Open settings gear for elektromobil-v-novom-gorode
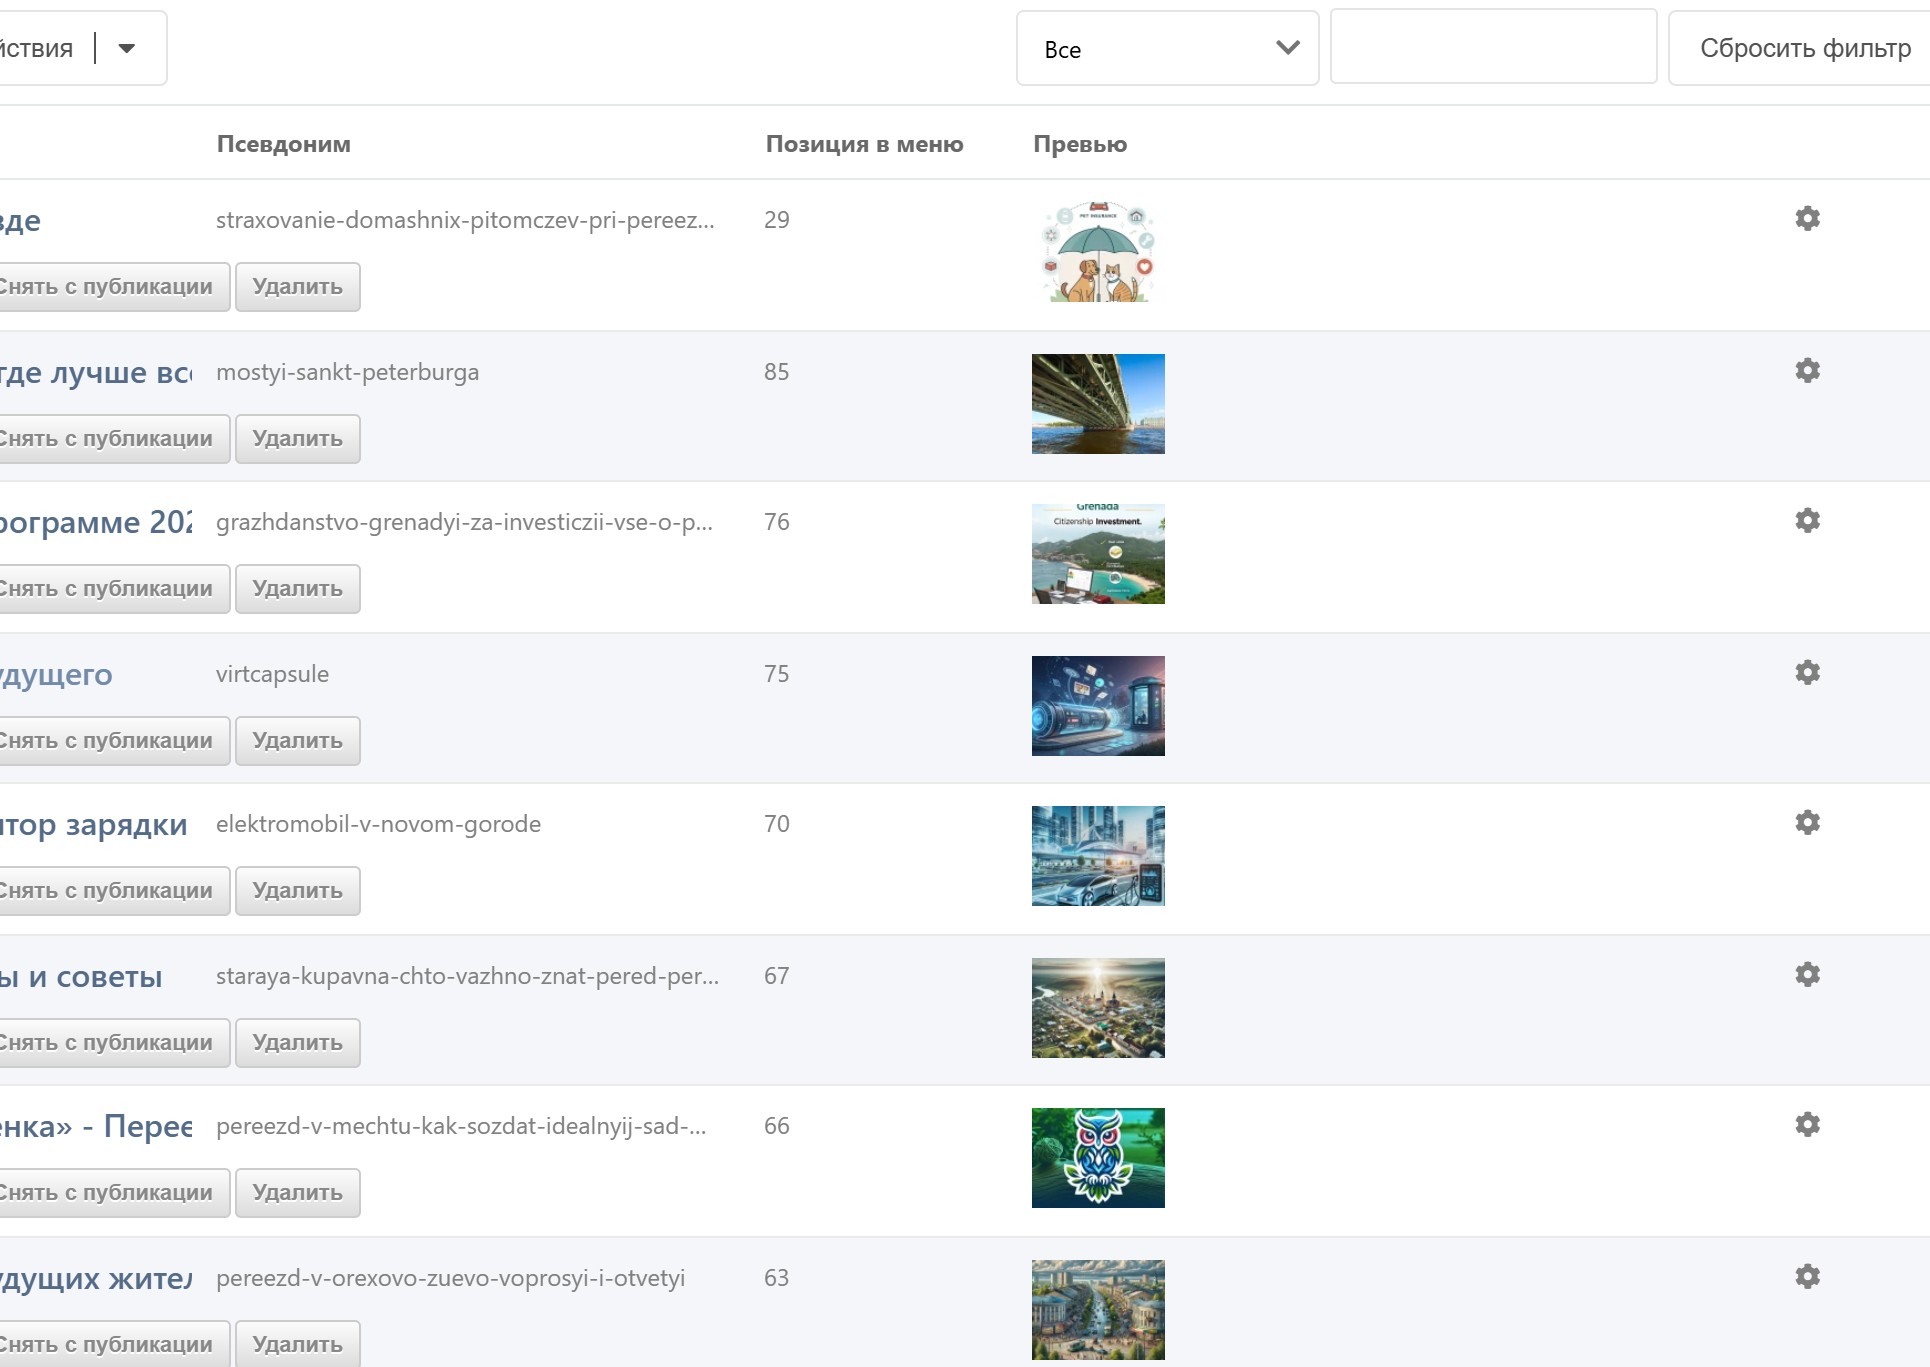The image size is (1930, 1367). point(1807,822)
